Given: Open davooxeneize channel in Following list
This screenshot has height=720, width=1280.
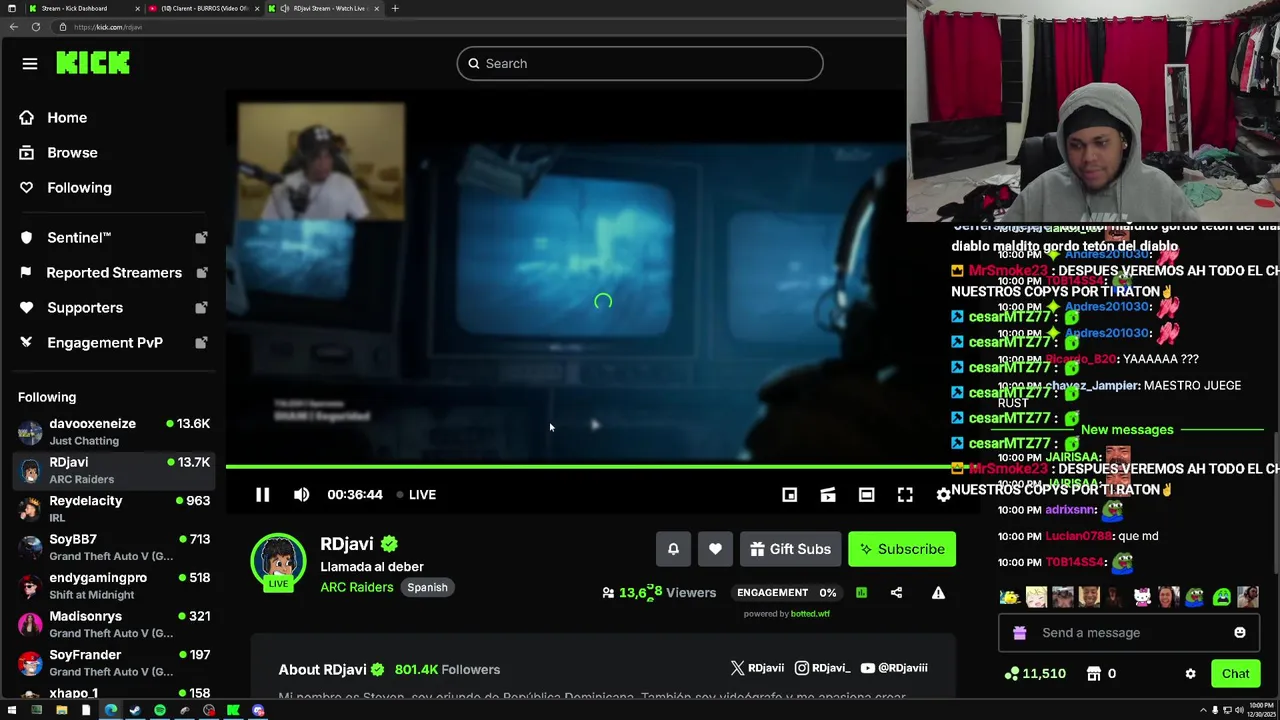Looking at the screenshot, I should tap(112, 432).
